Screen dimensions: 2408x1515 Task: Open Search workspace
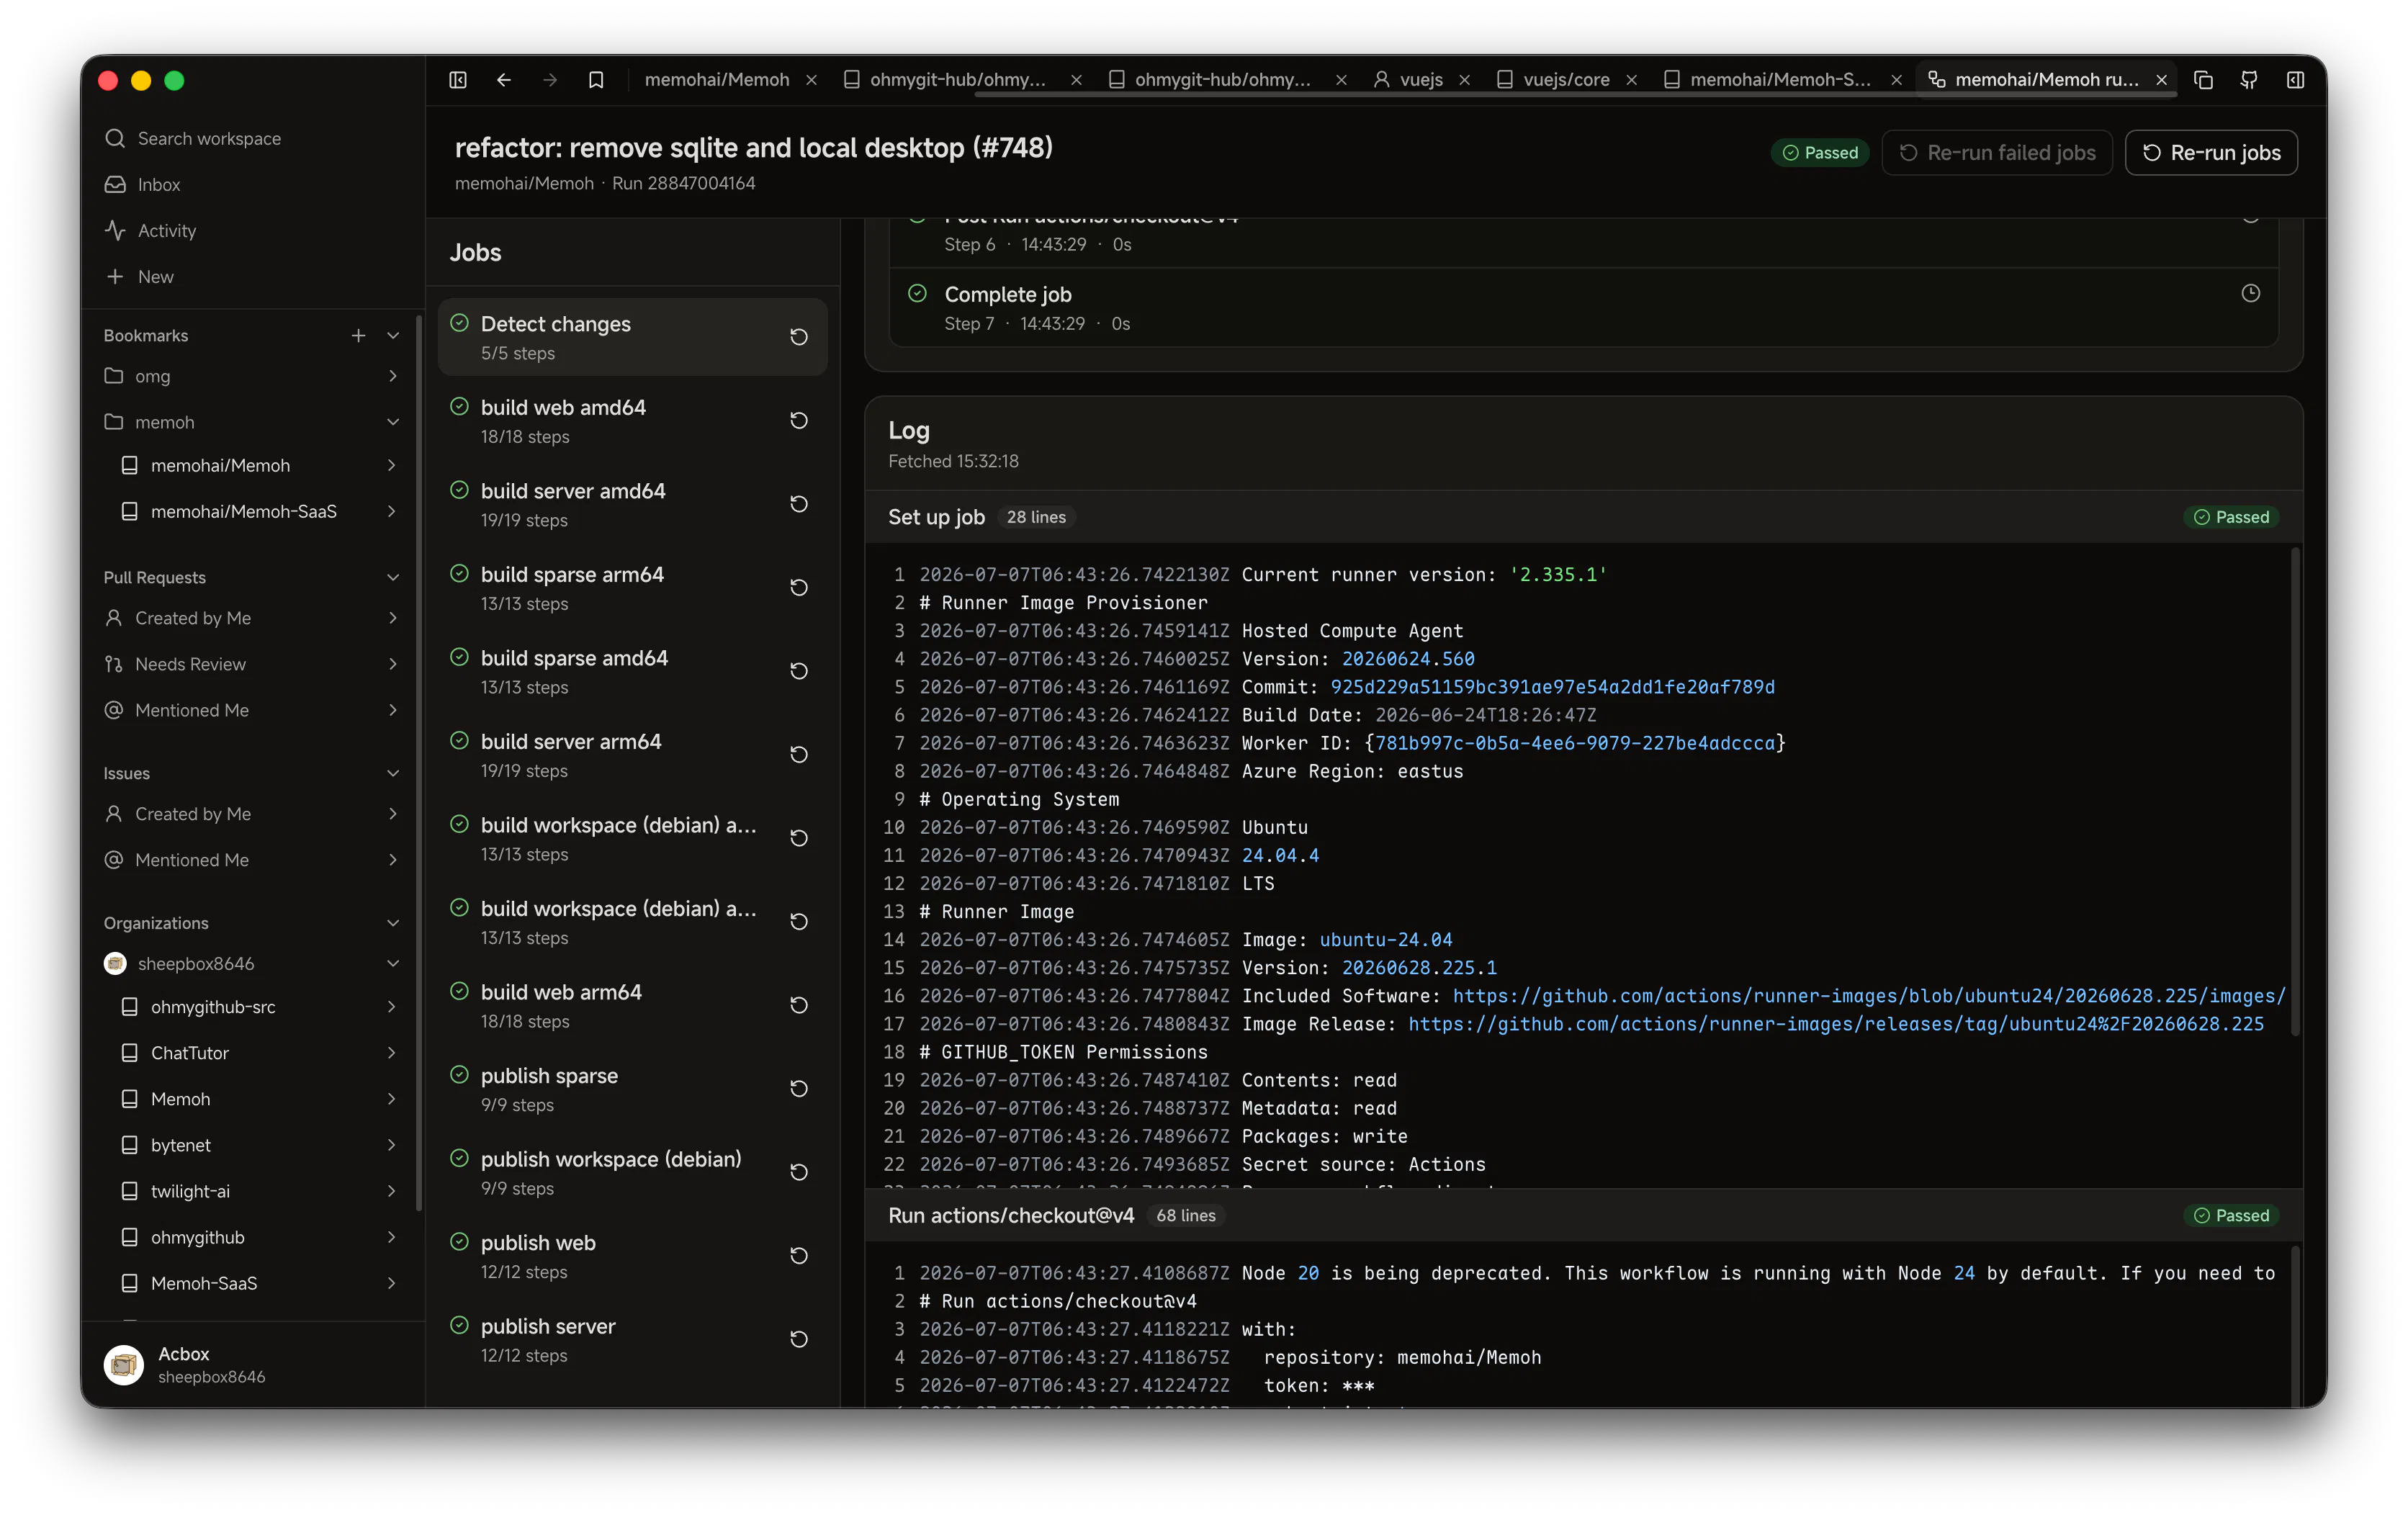point(251,139)
